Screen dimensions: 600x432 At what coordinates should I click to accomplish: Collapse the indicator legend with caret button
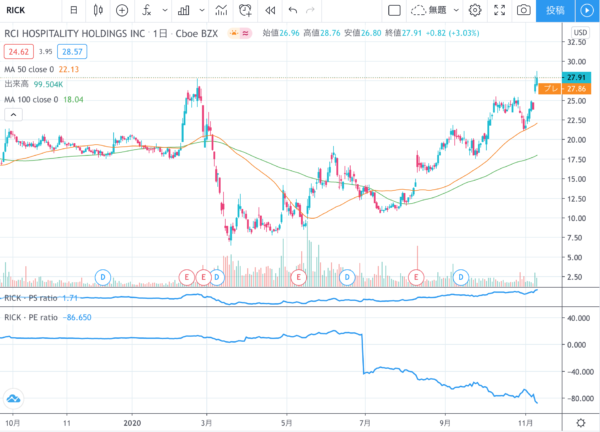[13, 114]
